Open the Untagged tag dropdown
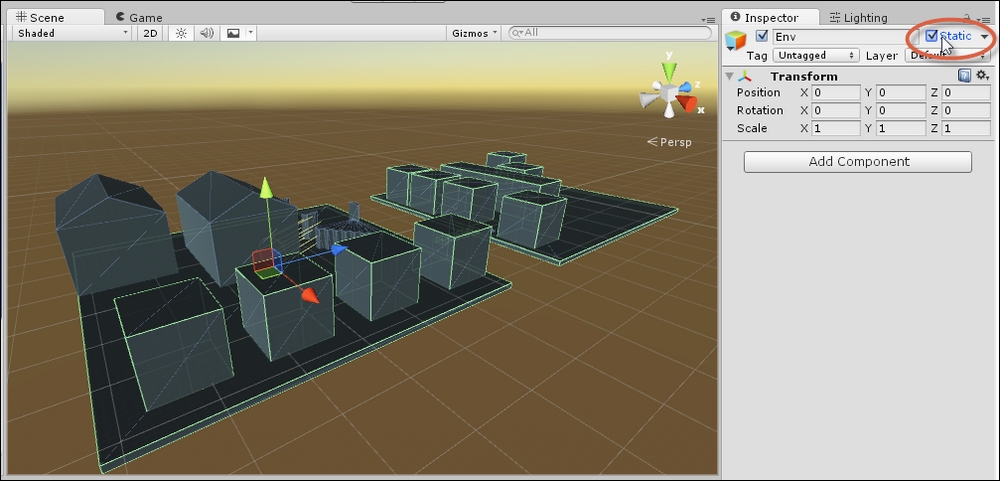The height and width of the screenshot is (481, 1000). point(815,56)
